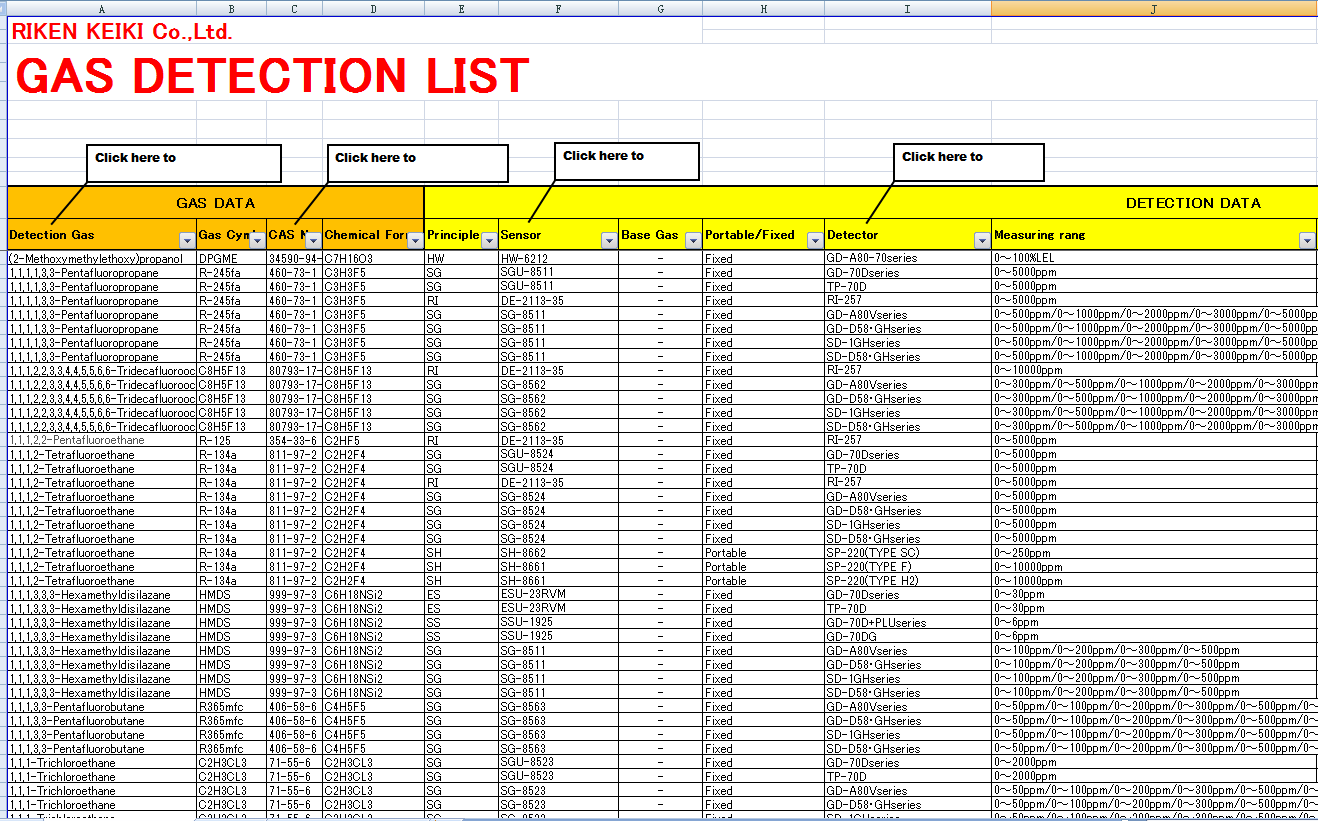Viewport: 1318px width, 821px height.
Task: Select the SP-220(TYPE F) detector cell
Action: tap(908, 566)
